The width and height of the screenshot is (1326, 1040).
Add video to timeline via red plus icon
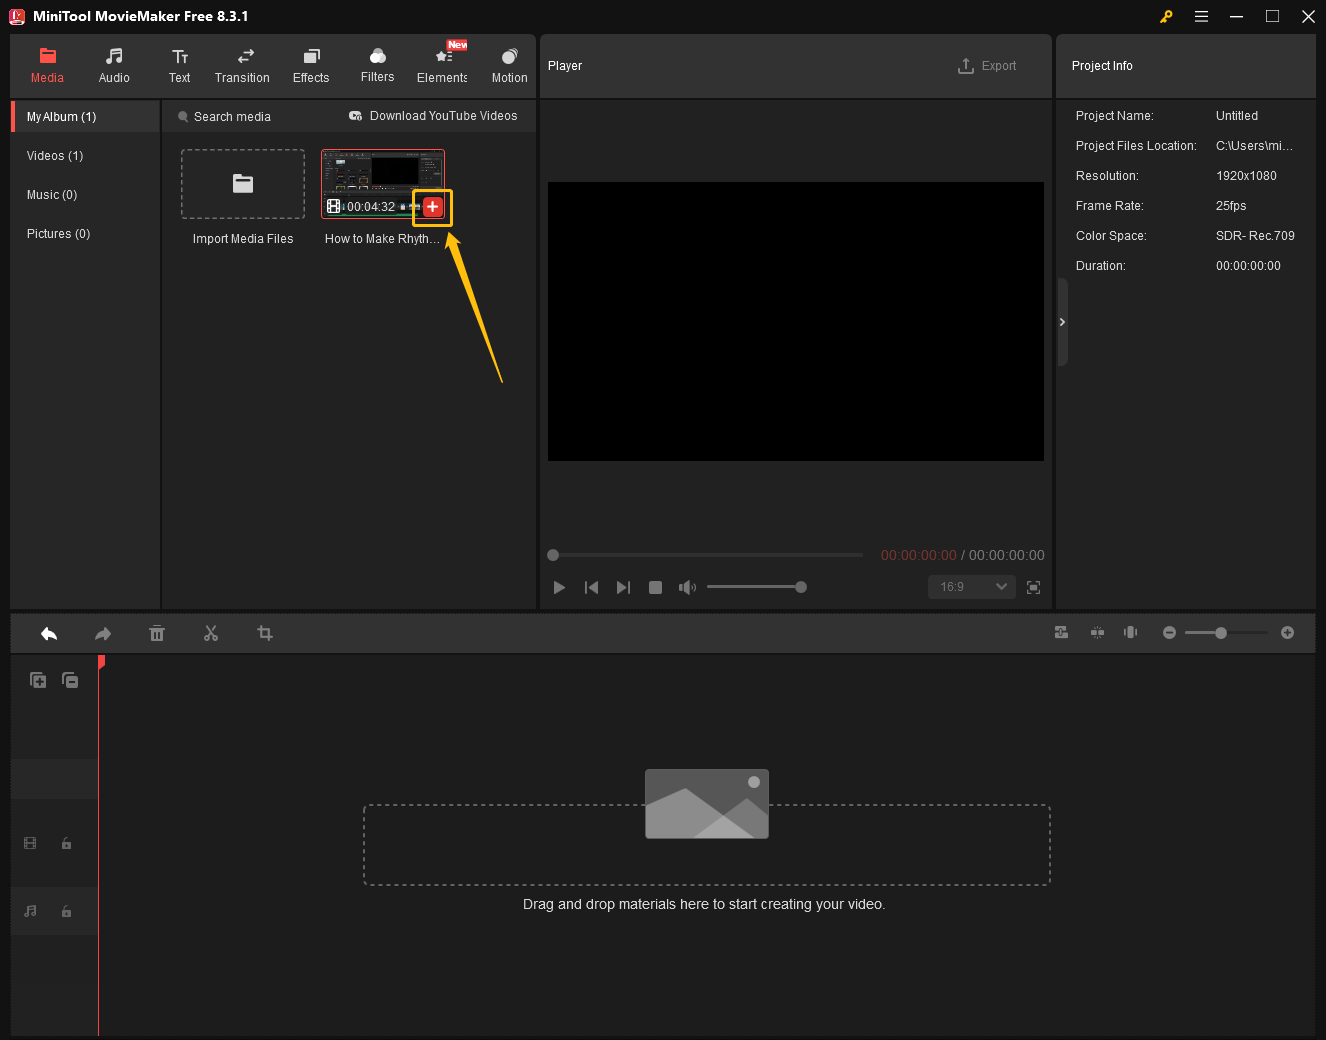[x=431, y=207]
